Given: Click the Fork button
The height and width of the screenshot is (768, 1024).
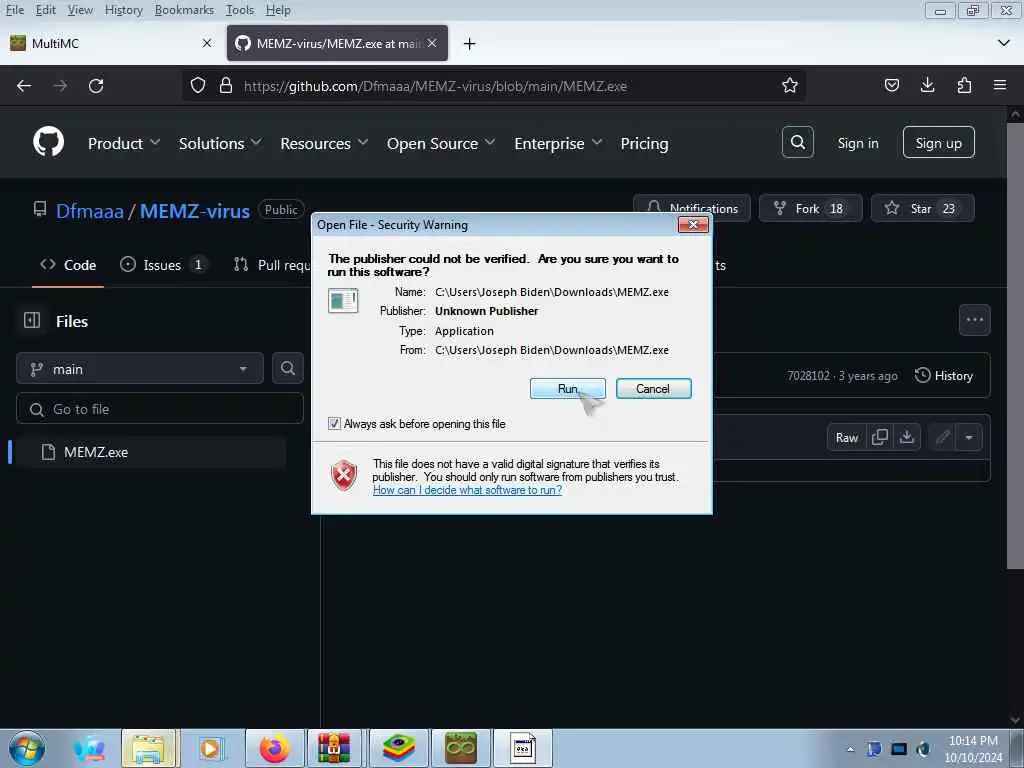Looking at the screenshot, I should click(810, 208).
